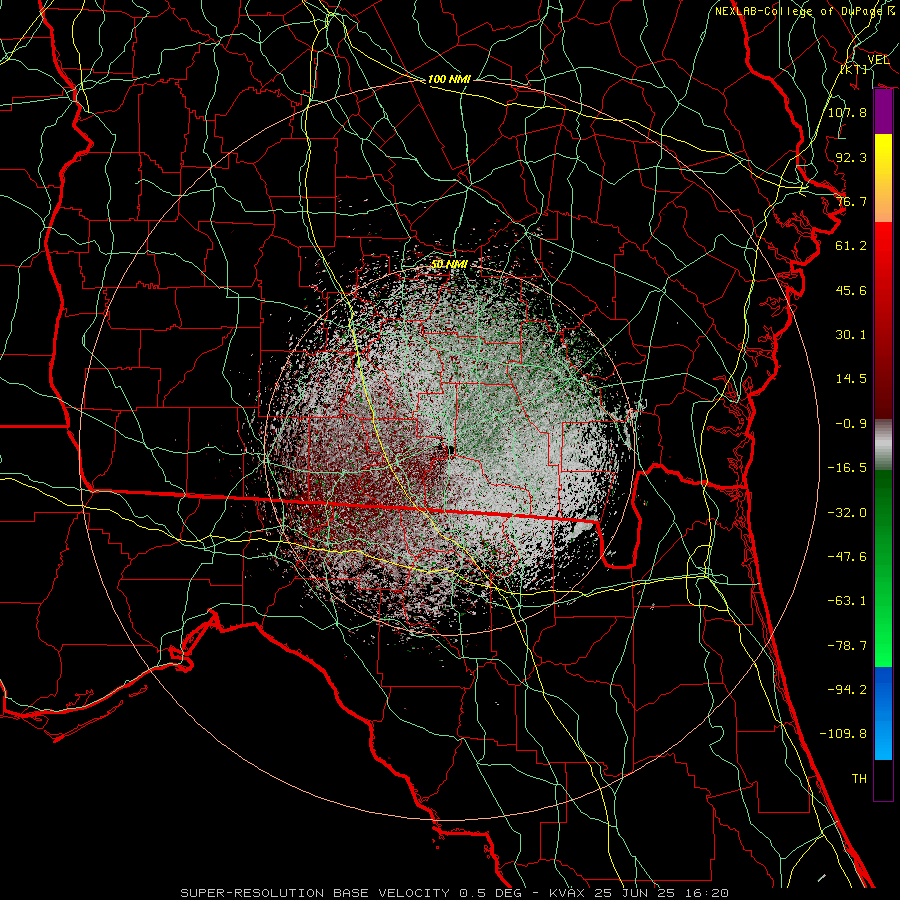This screenshot has width=900, height=900.
Task: Click the gray near-zero segment of color bar
Action: (883, 445)
